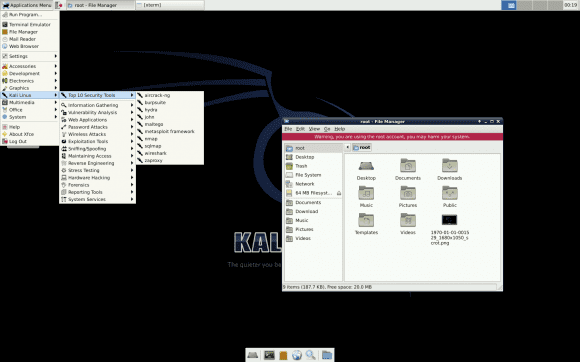Open the Edit menu in File Manager
Viewport: 580px width, 362px height.
coord(300,129)
